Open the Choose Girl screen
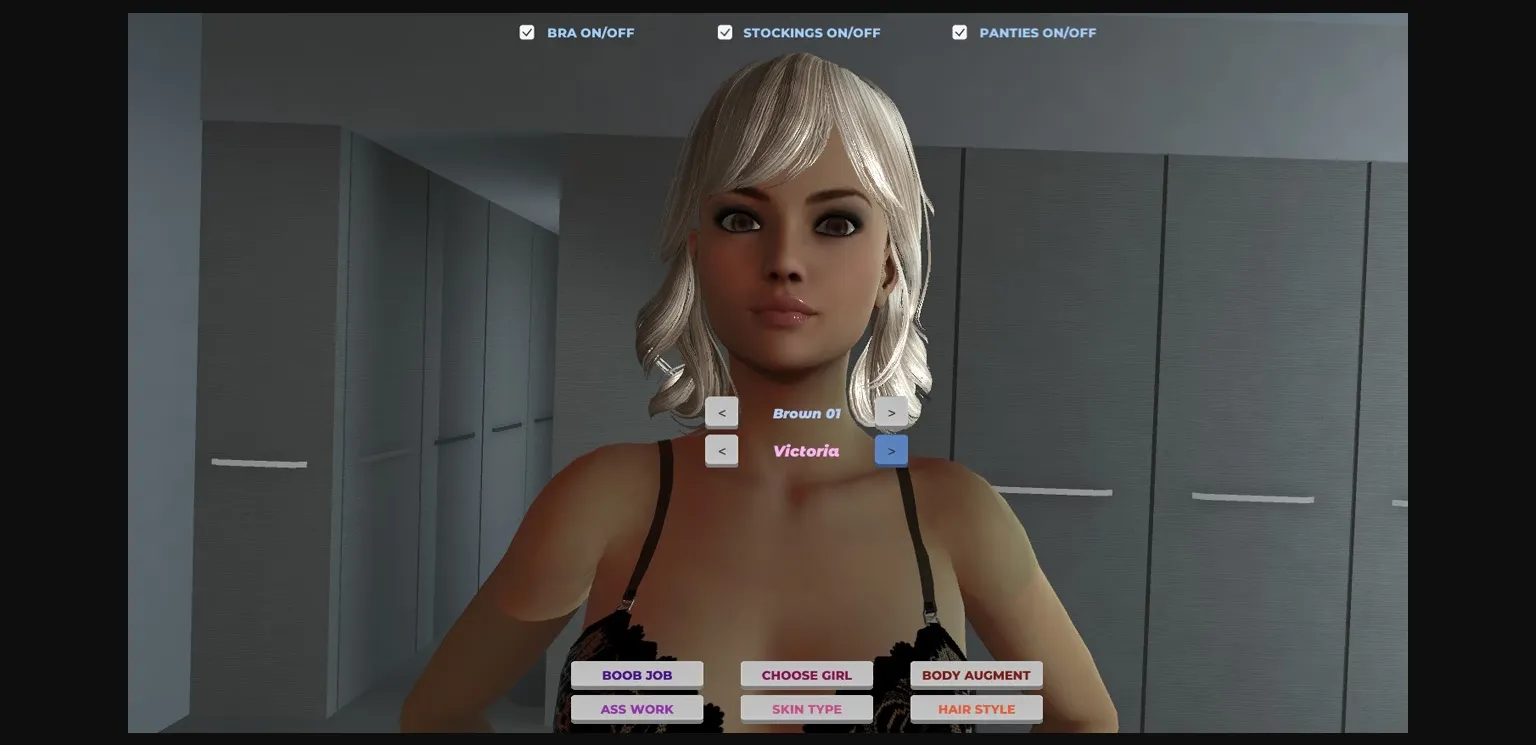This screenshot has height=745, width=1536. [x=806, y=674]
